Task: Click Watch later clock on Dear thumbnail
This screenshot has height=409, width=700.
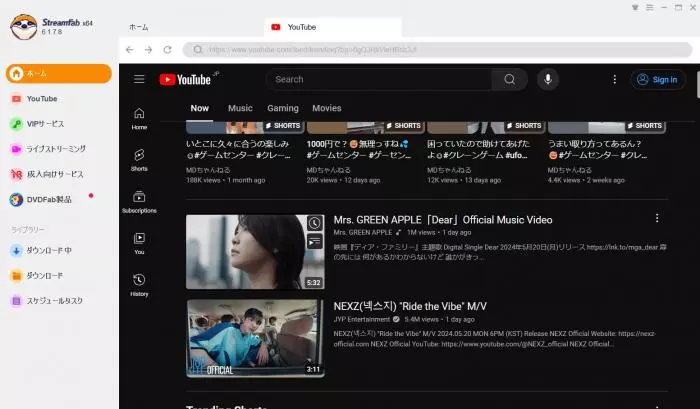Action: click(x=314, y=223)
